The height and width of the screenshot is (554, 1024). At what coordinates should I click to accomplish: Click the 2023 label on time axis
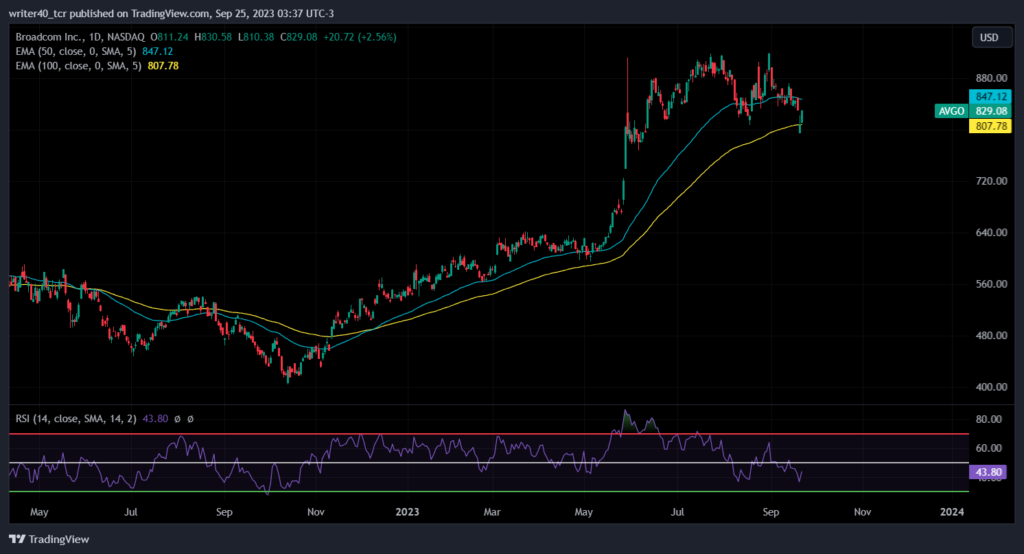(407, 512)
